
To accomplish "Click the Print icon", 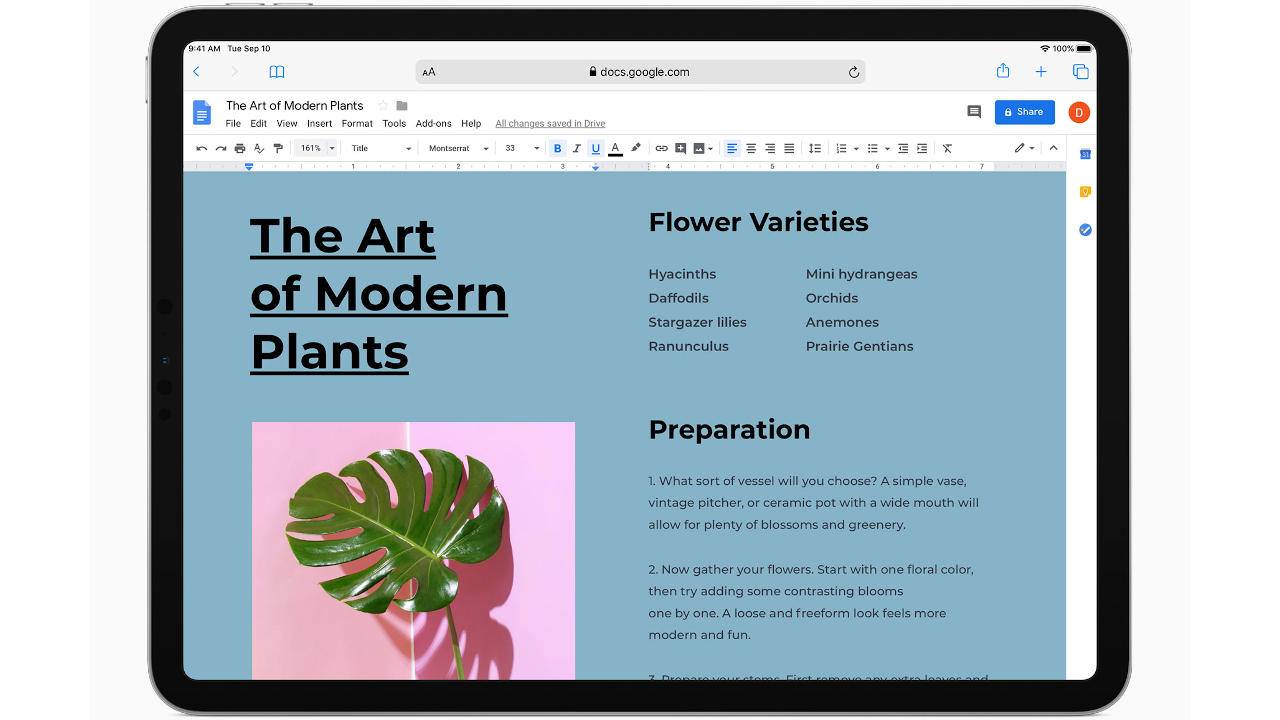I will click(x=238, y=147).
